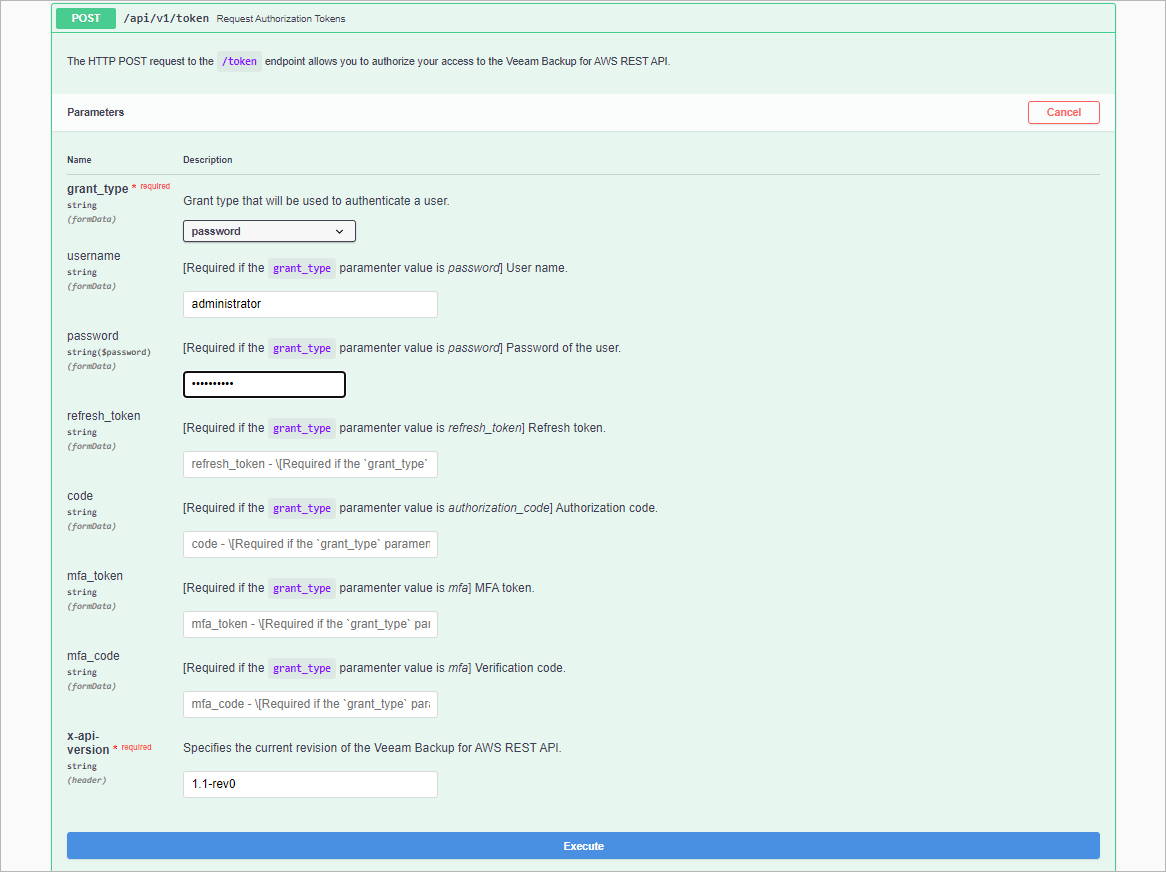The height and width of the screenshot is (872, 1166).
Task: Click the grant_type code tag in refresh_token description
Action: 302,428
